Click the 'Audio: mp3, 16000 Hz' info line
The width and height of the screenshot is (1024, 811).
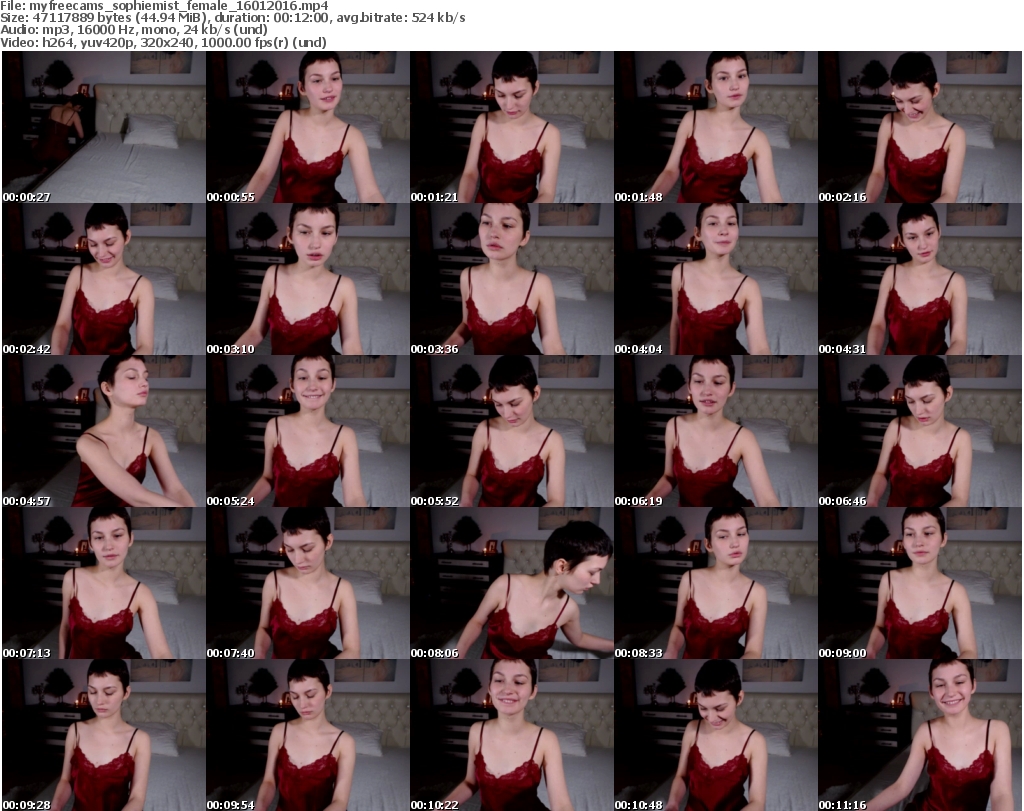click(x=134, y=30)
